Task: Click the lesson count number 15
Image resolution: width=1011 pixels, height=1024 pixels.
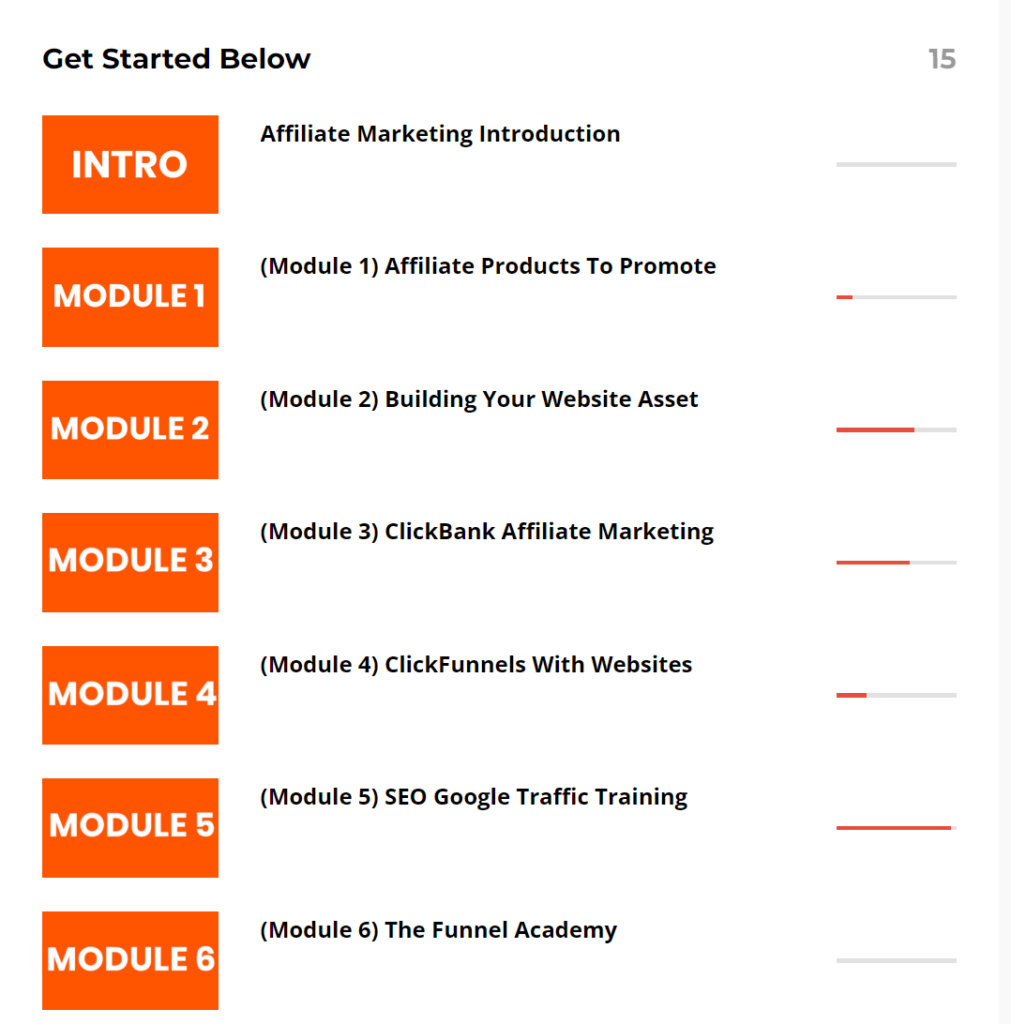Action: pyautogui.click(x=941, y=59)
